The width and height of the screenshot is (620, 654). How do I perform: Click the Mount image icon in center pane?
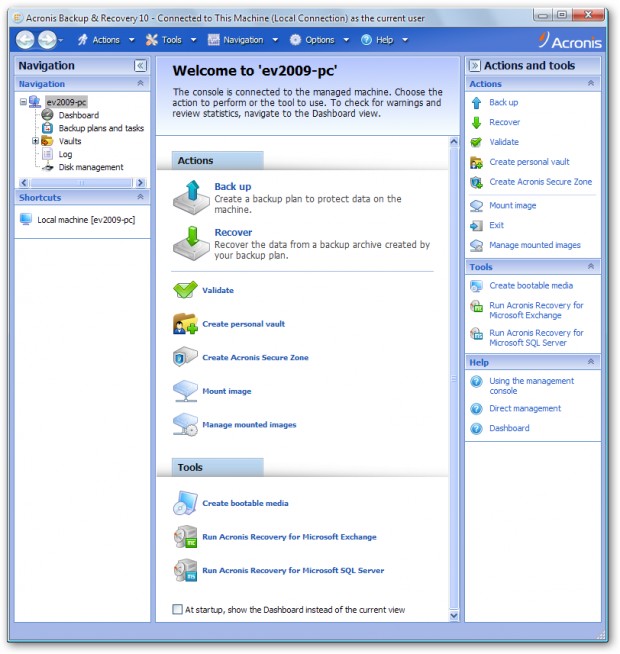tap(185, 391)
